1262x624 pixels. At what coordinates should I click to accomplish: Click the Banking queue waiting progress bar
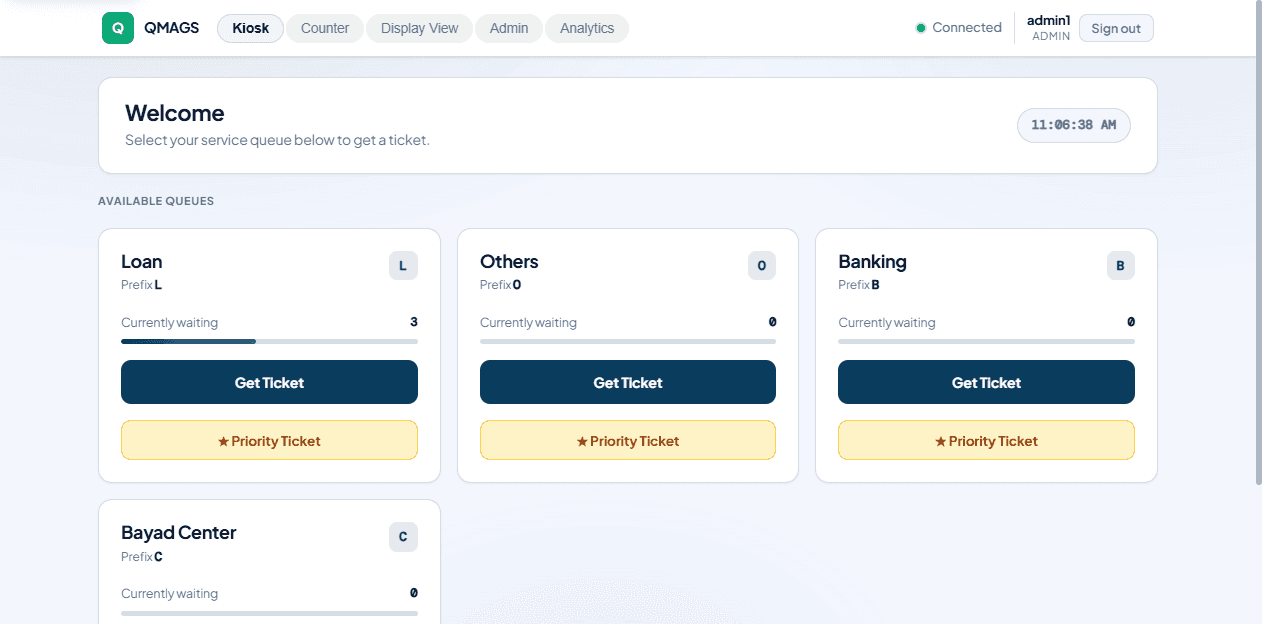[x=986, y=341]
